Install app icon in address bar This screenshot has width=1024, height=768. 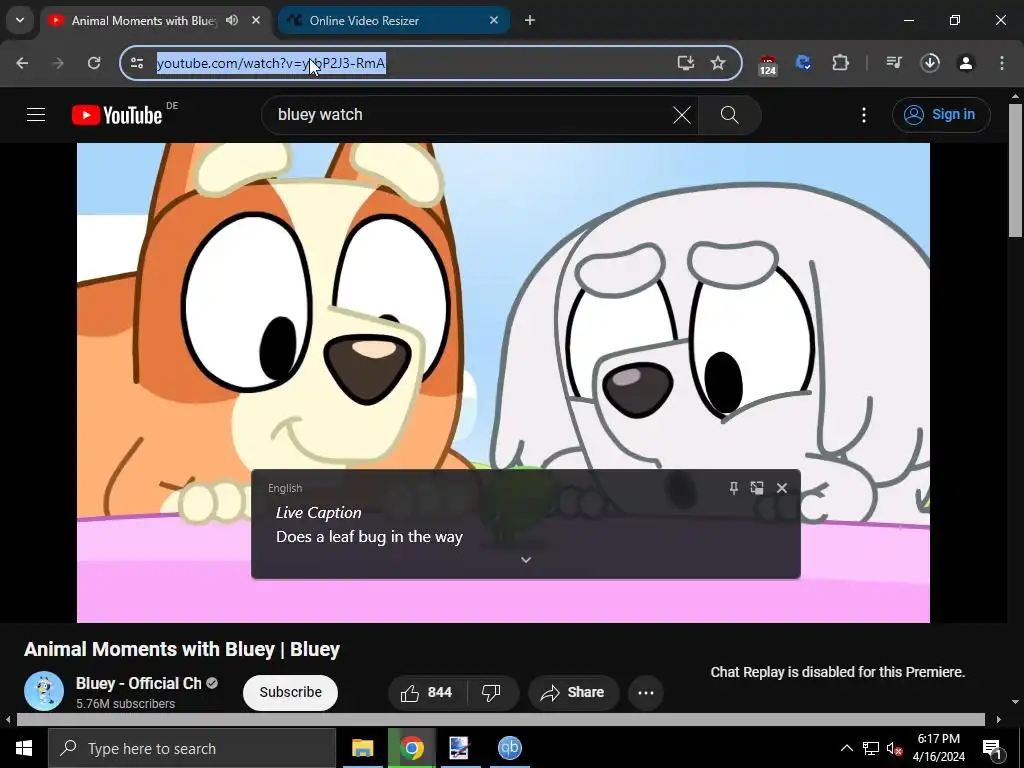pyautogui.click(x=685, y=63)
